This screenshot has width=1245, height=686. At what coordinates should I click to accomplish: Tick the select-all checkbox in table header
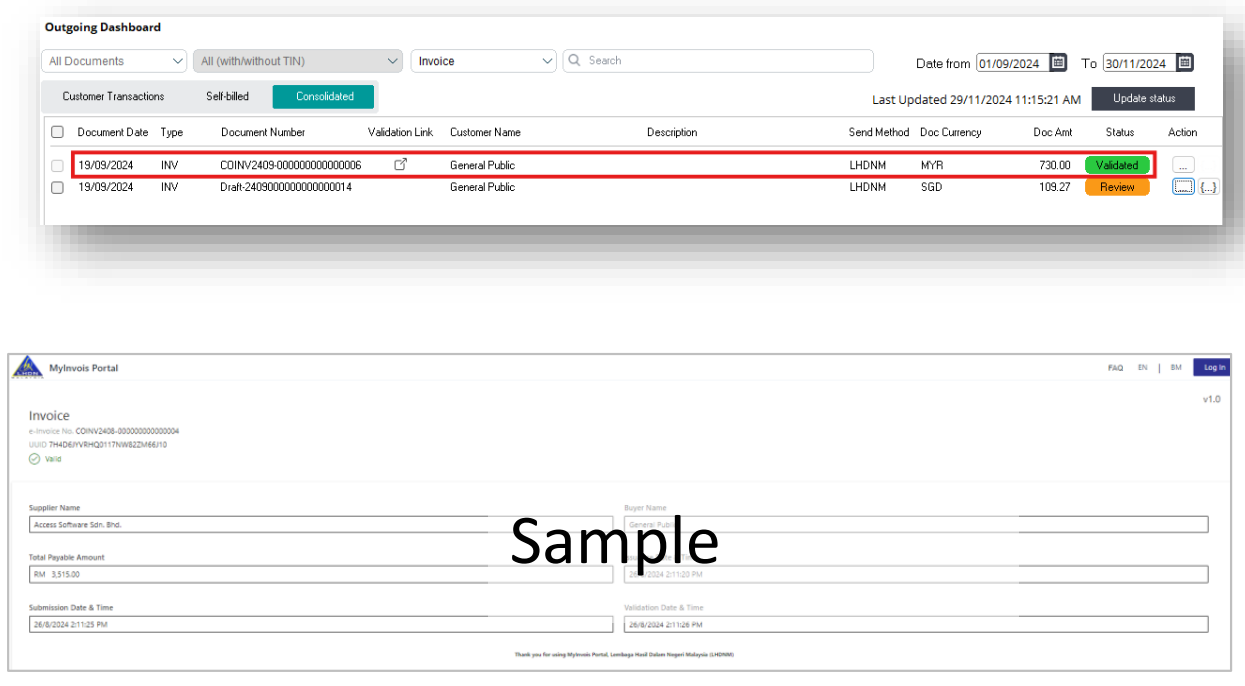coord(57,132)
